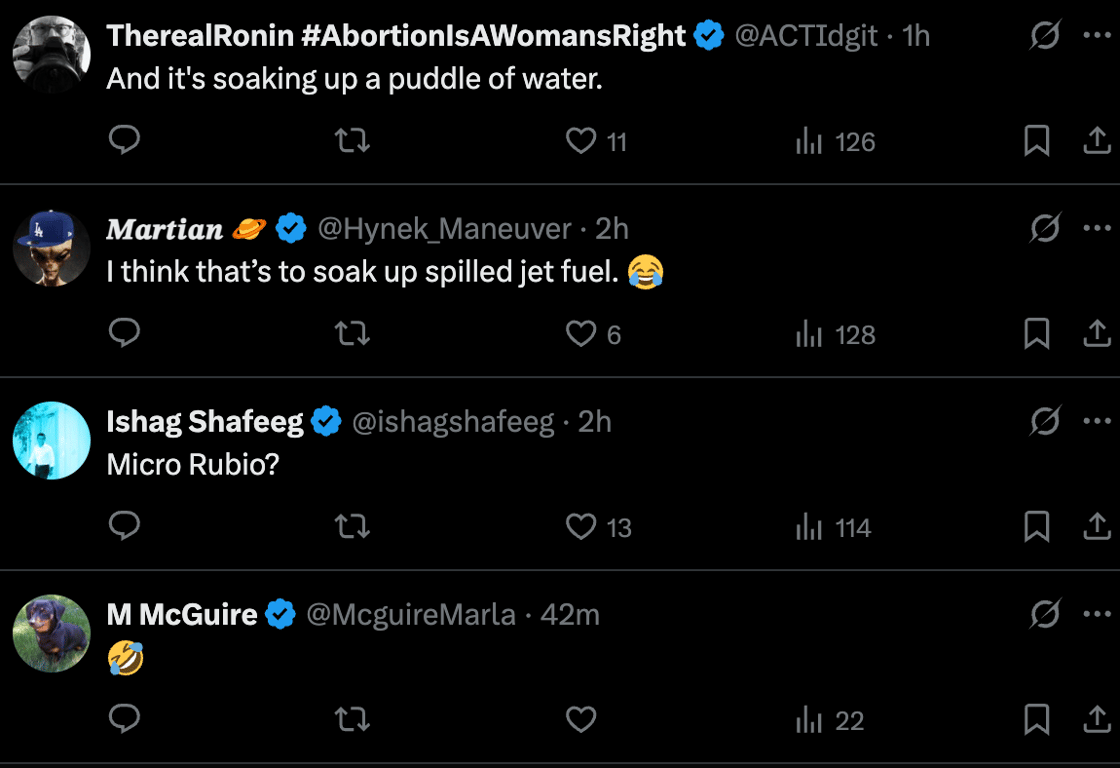Viewport: 1120px width, 768px height.
Task: Open Martian's alien avatar thumbnail
Action: 52,248
